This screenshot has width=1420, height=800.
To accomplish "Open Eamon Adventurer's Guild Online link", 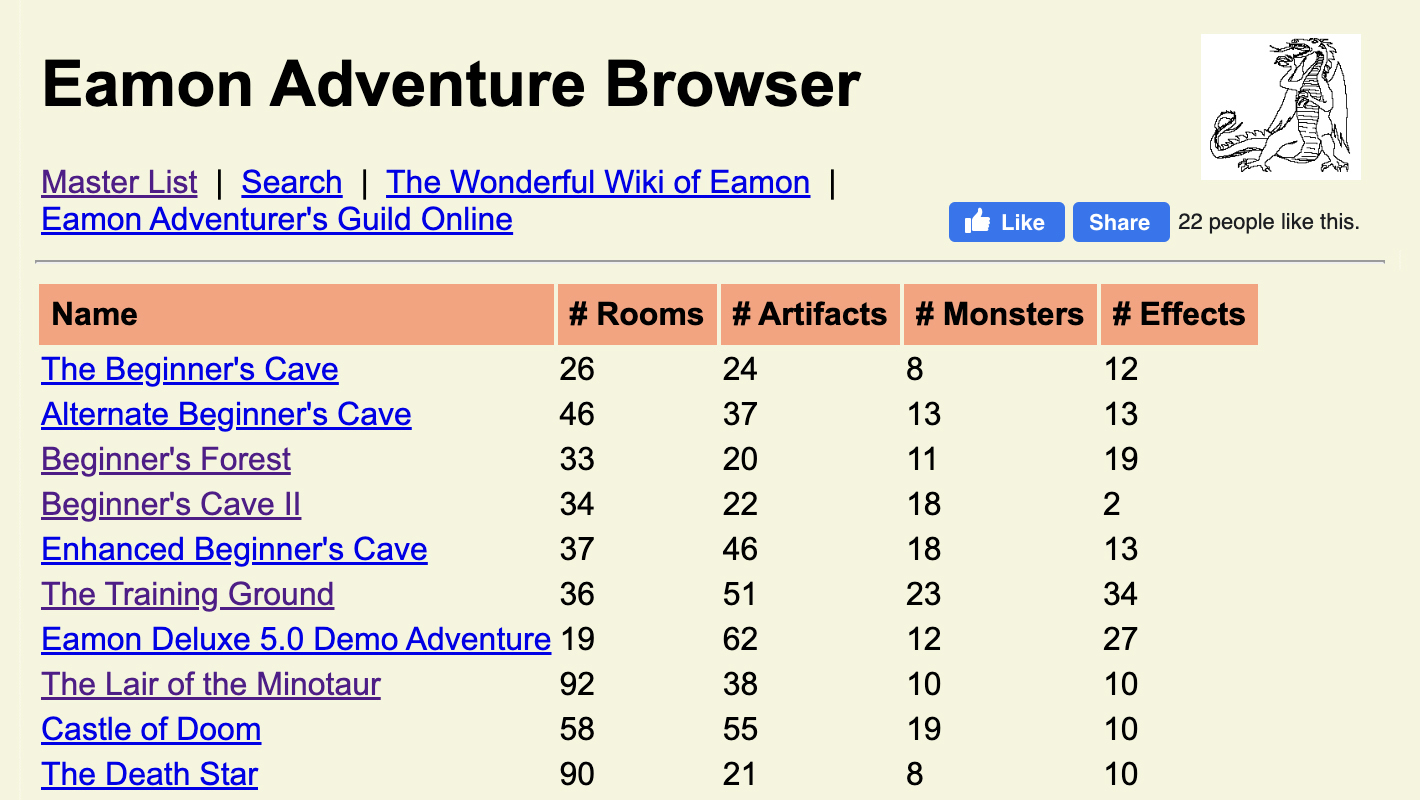I will pos(277,219).
